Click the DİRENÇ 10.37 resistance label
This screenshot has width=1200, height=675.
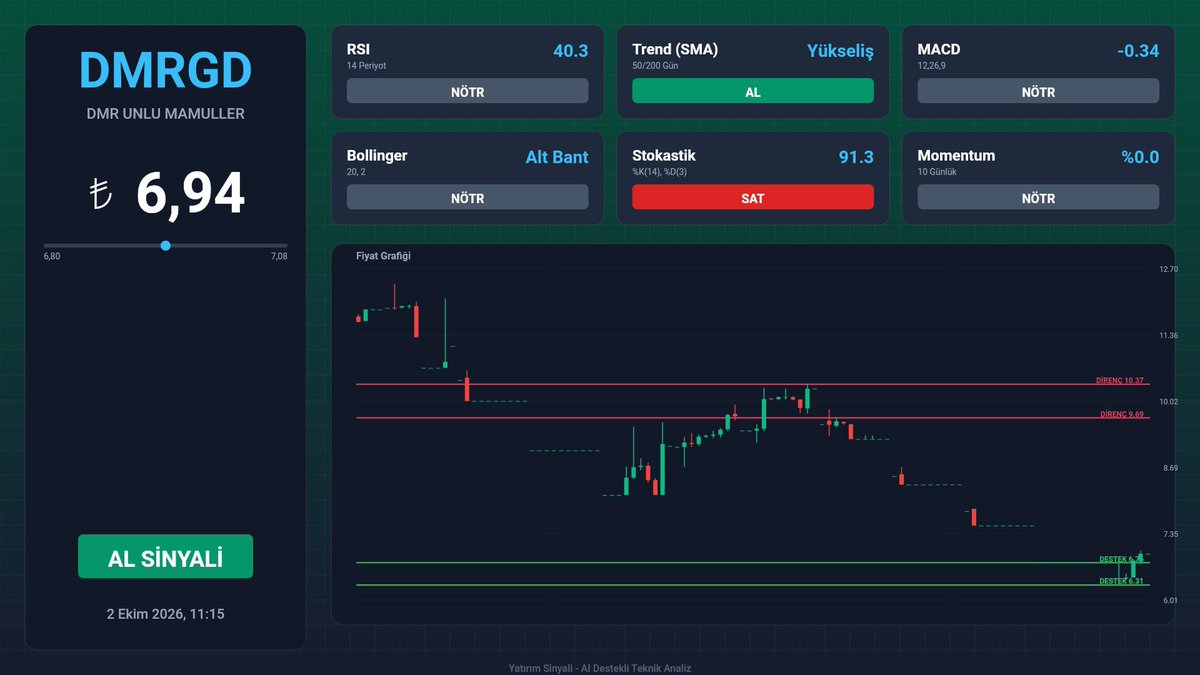tap(1120, 381)
